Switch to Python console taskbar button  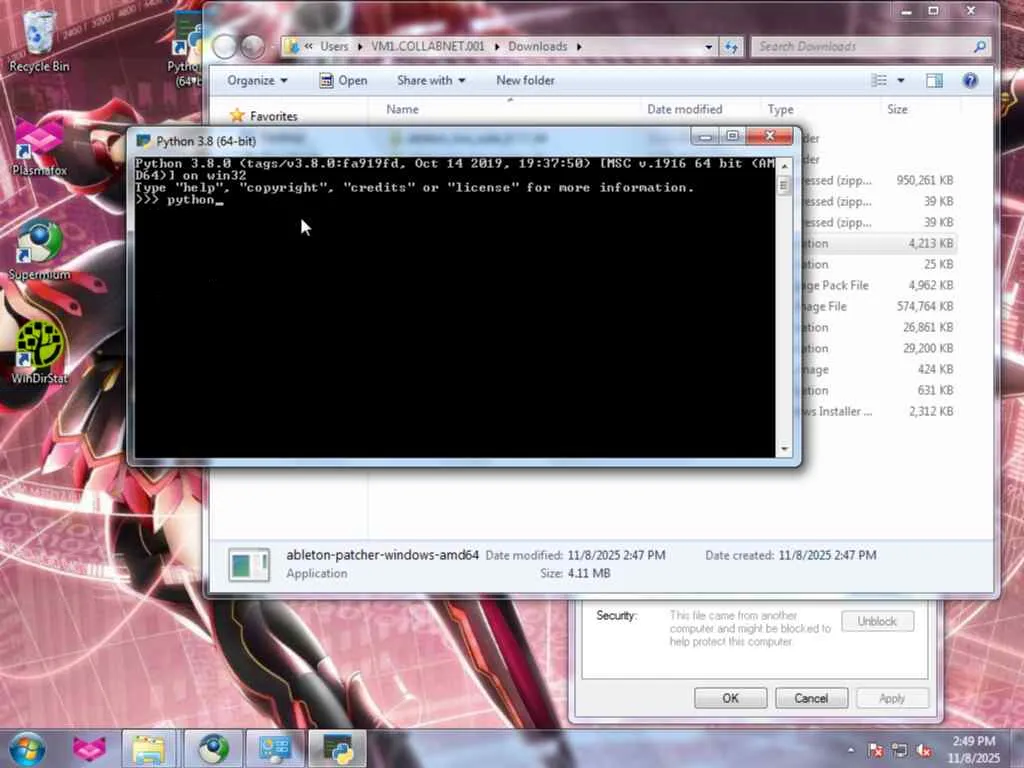tap(337, 749)
